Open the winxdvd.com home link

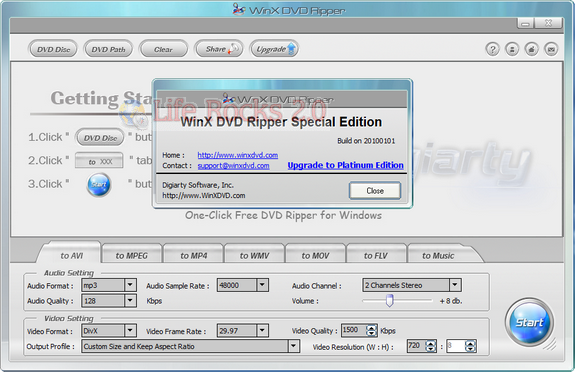click(x=238, y=155)
